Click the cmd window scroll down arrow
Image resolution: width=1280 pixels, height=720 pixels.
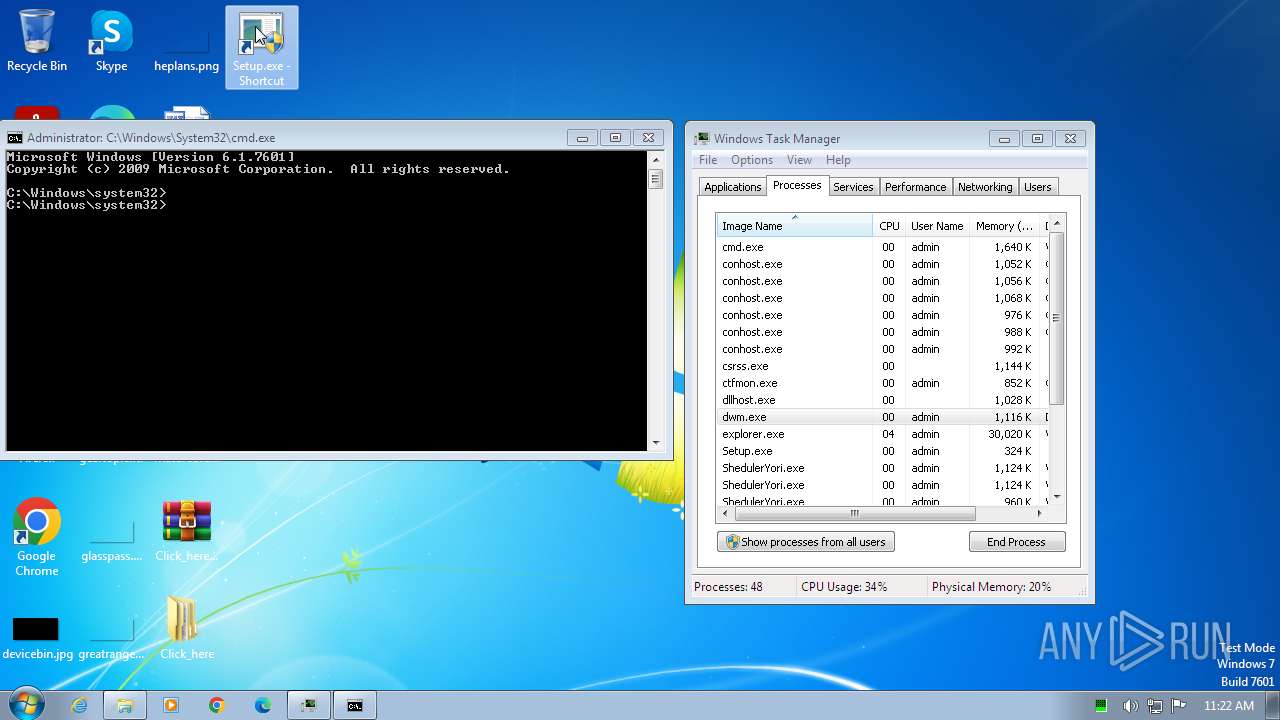click(656, 442)
